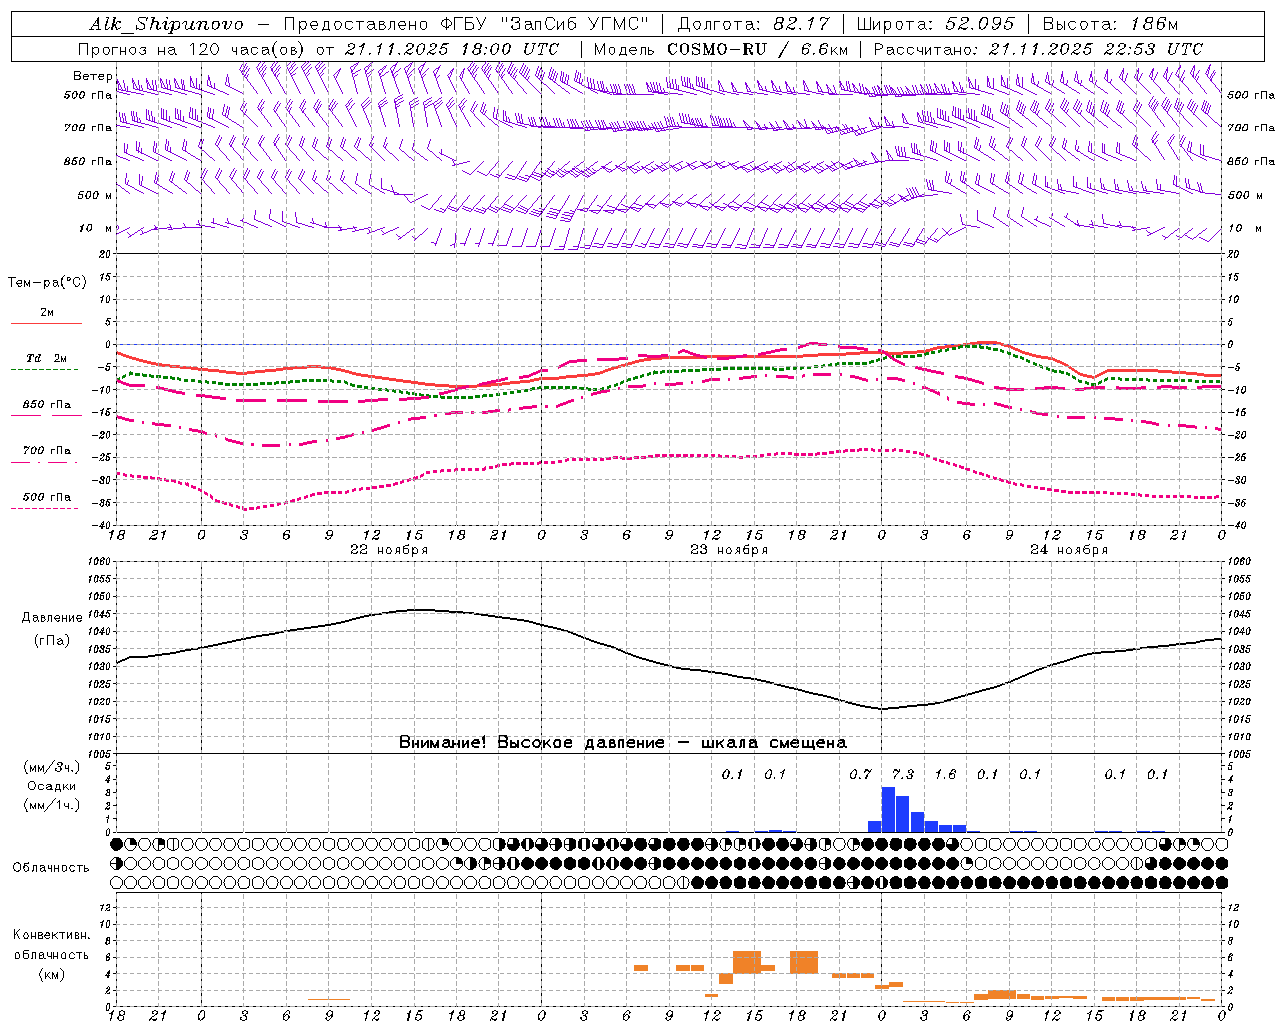This screenshot has width=1280, height=1024.
Task: Click the "22 ноября" date under temperature chart
Action: 389,550
